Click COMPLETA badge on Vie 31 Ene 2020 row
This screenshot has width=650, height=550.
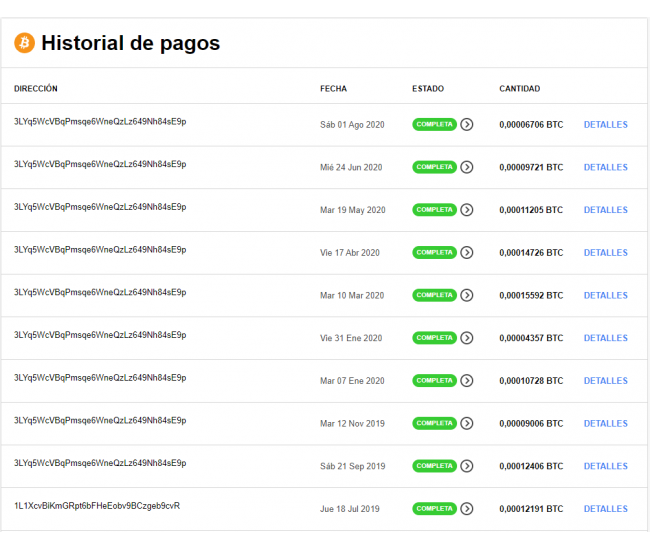click(434, 338)
